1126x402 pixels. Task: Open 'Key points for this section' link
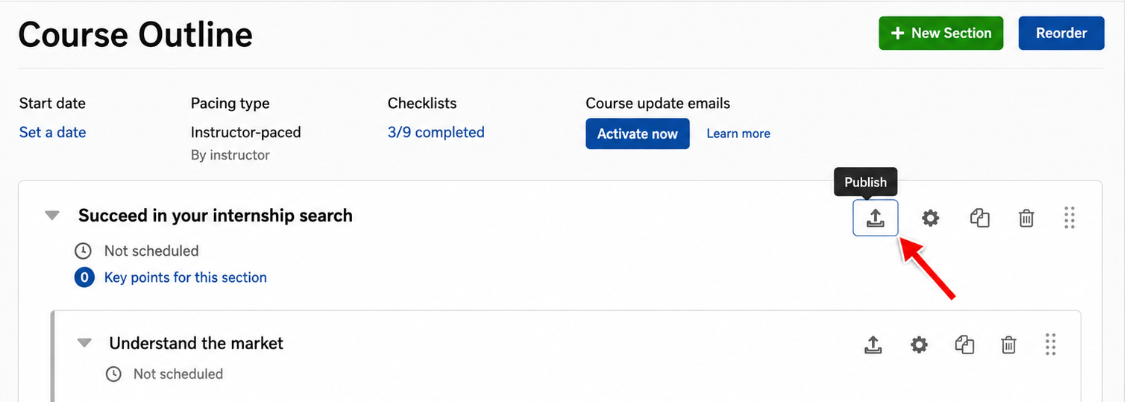tap(185, 277)
